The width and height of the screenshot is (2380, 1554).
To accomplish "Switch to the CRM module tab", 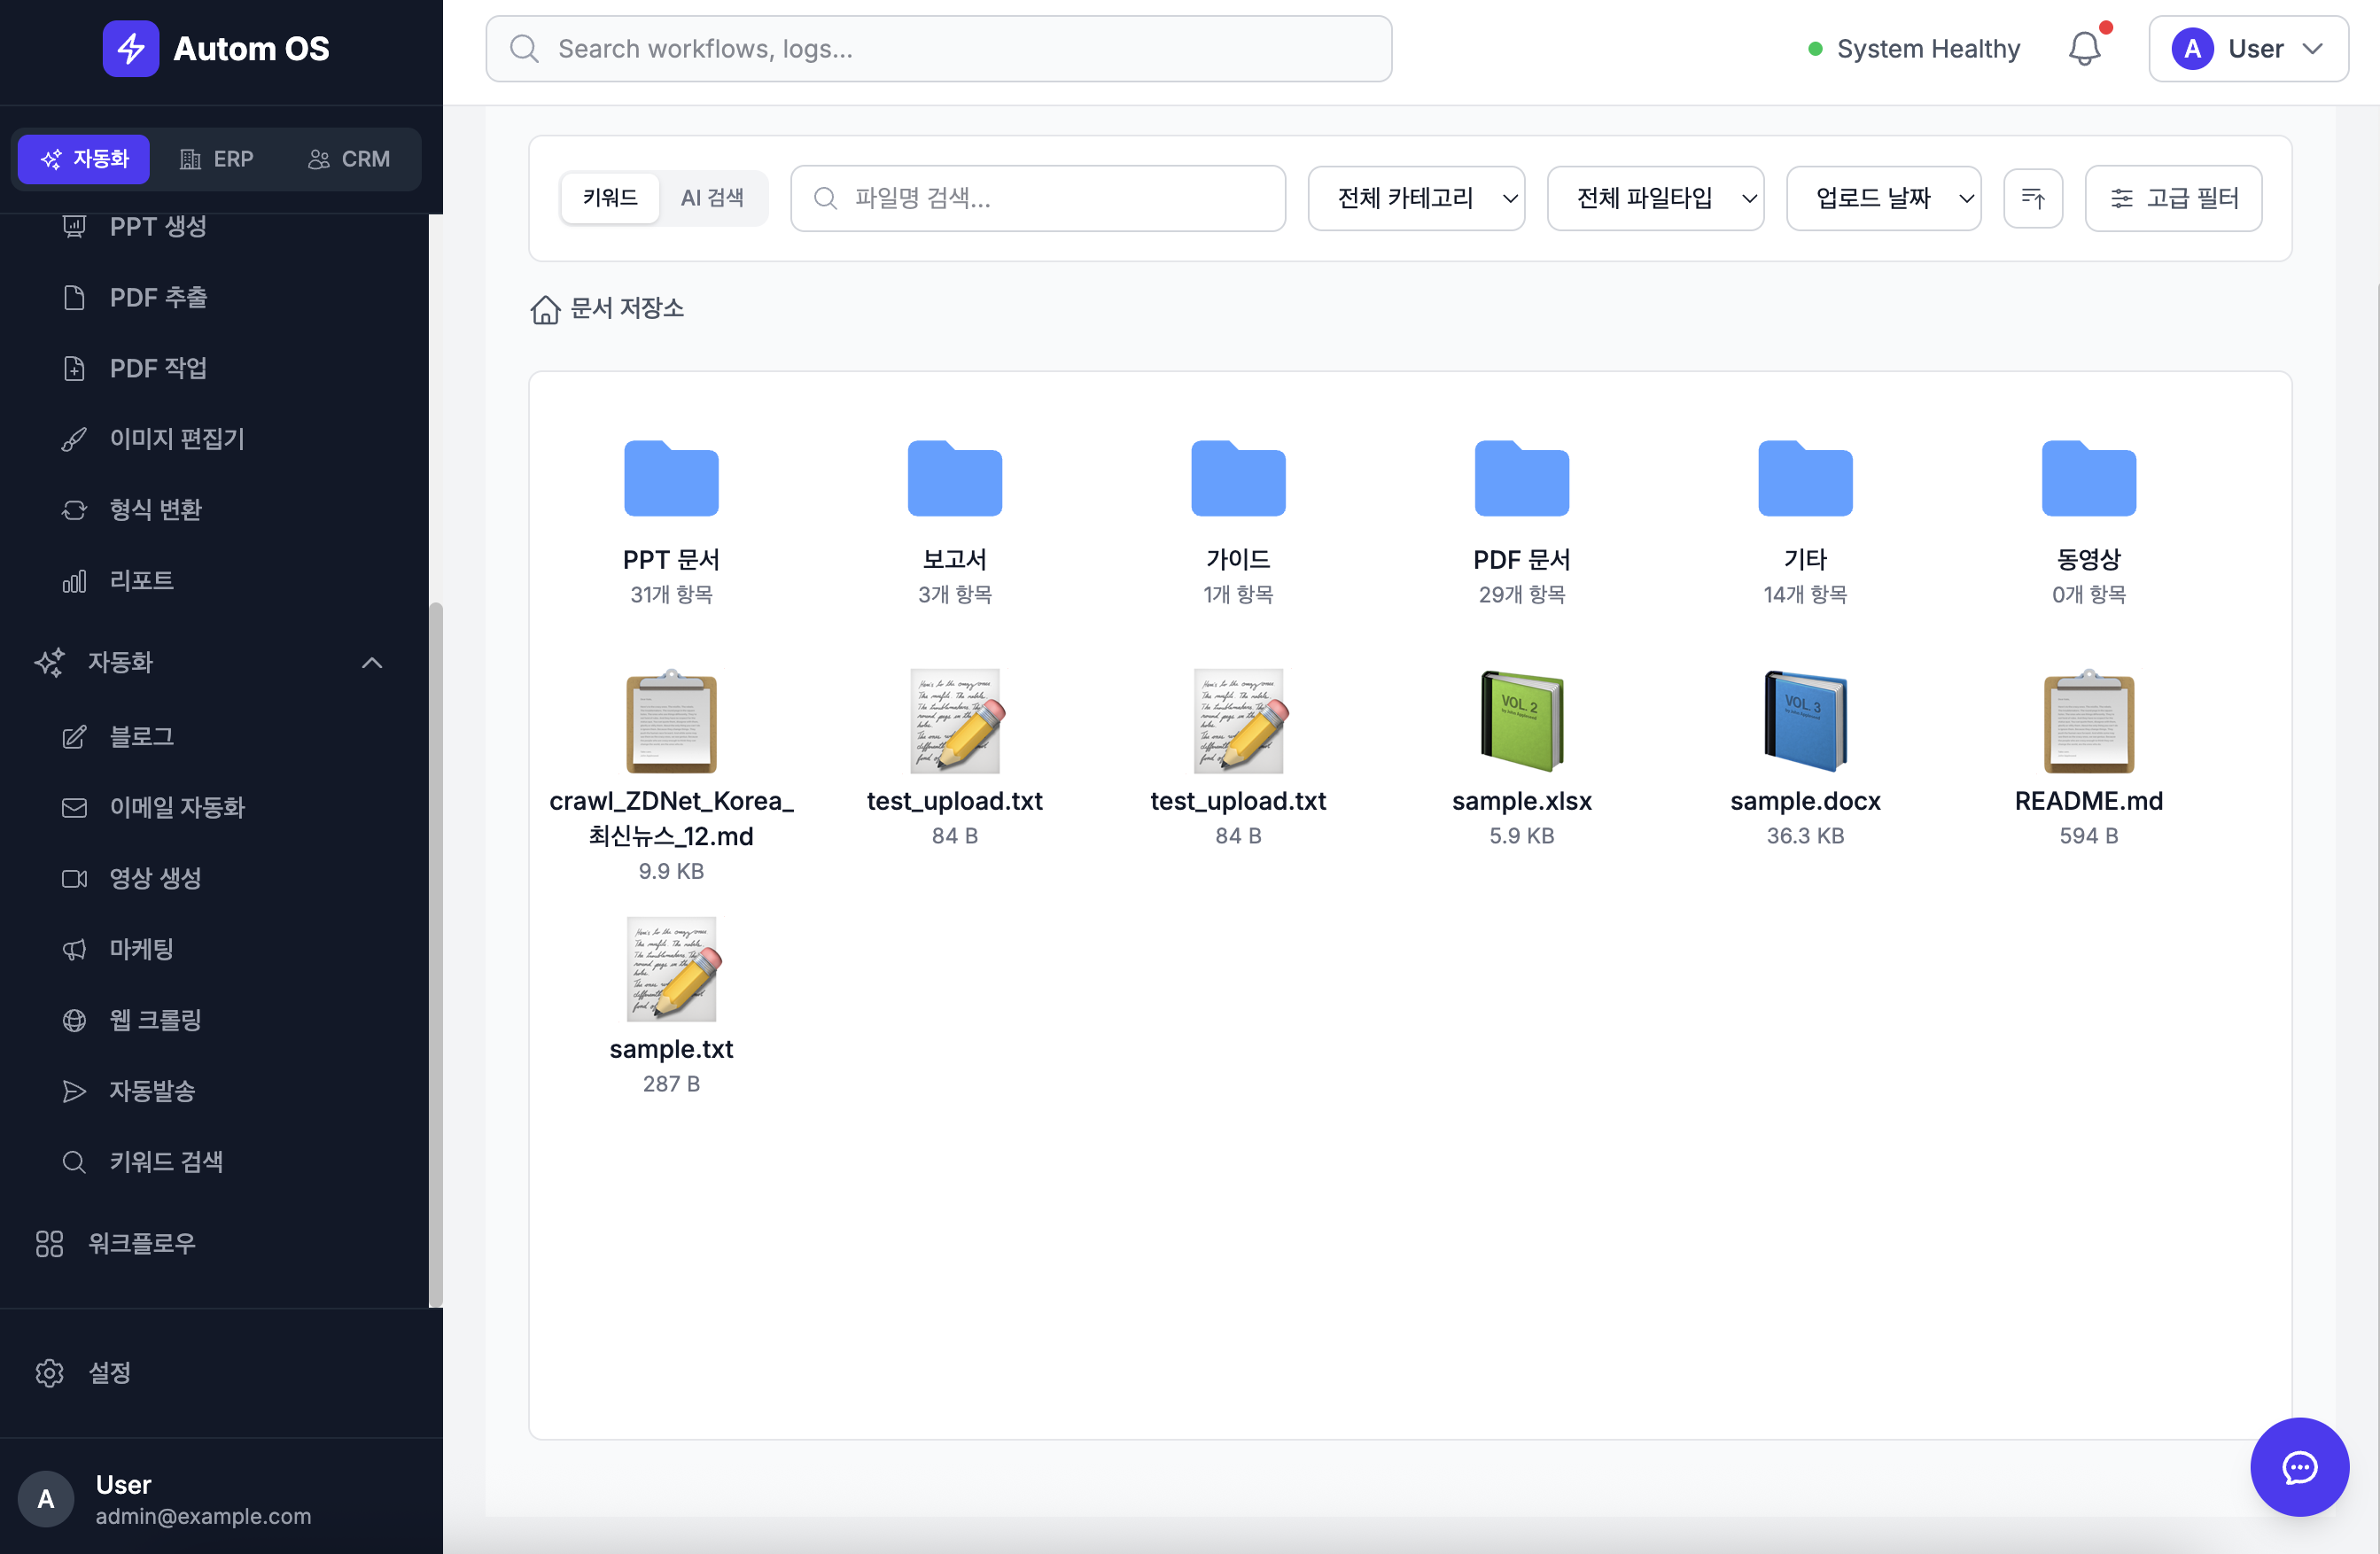I will click(x=349, y=159).
